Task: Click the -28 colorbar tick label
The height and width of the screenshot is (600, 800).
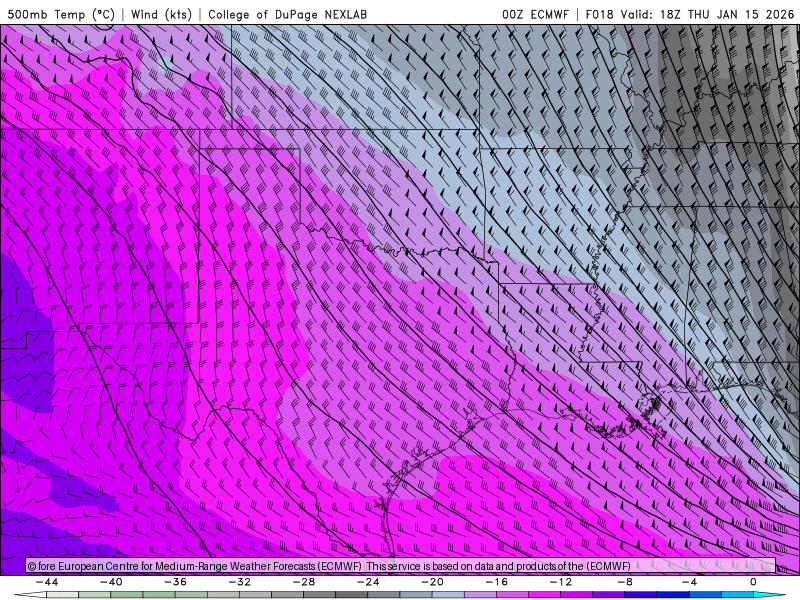Action: coord(304,582)
